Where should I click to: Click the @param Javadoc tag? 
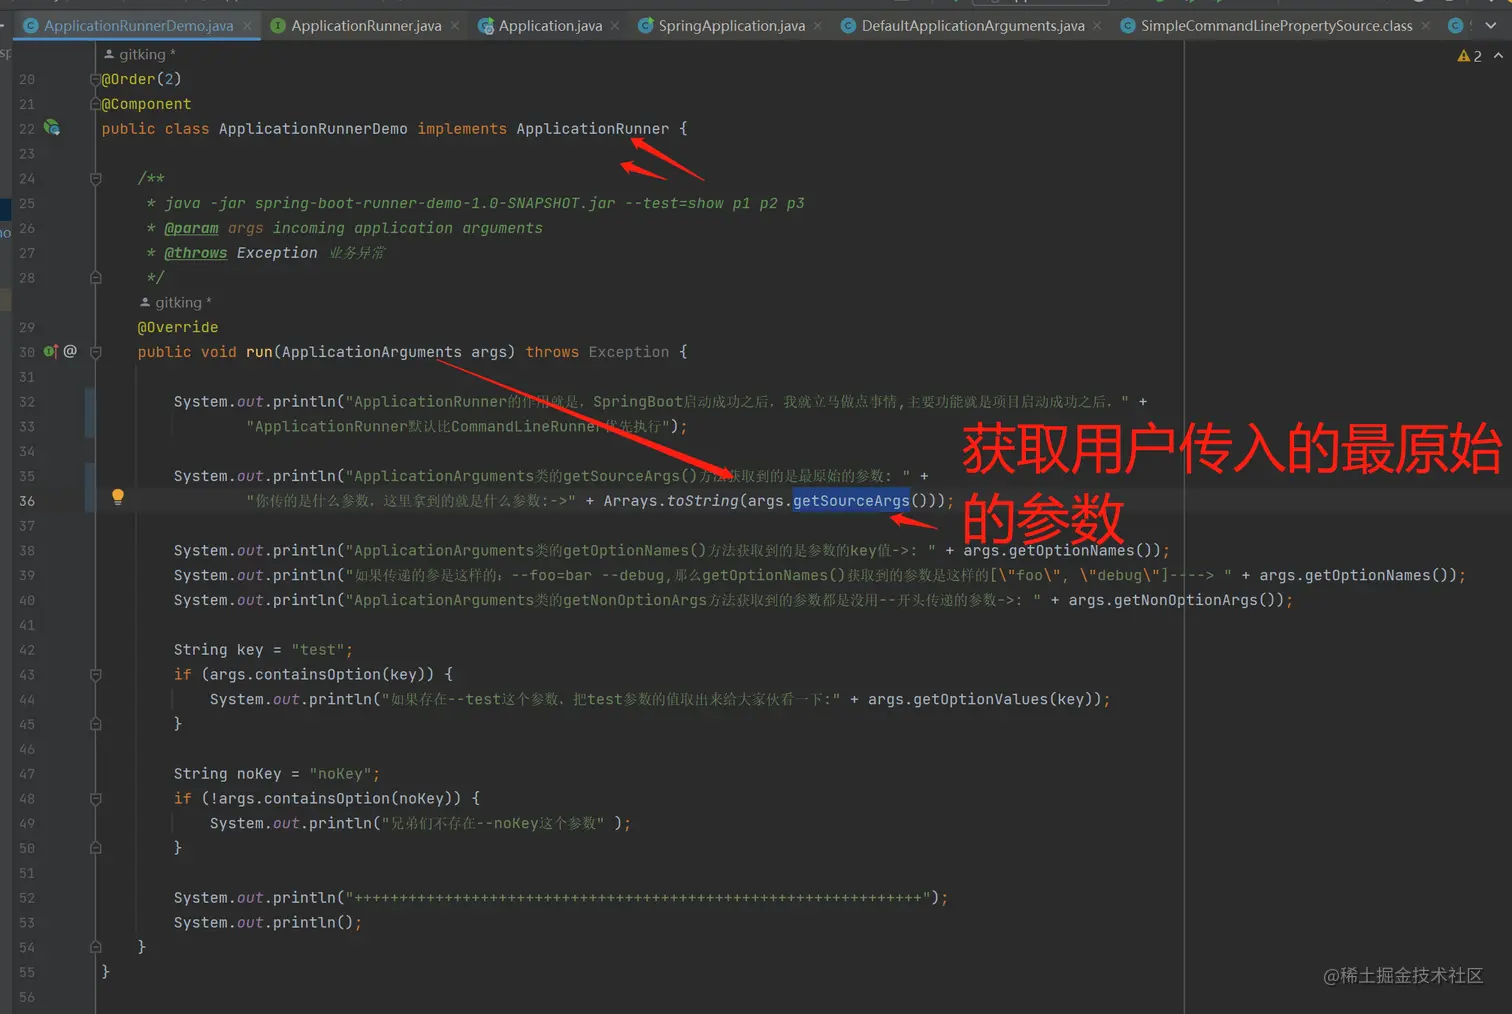click(x=191, y=228)
